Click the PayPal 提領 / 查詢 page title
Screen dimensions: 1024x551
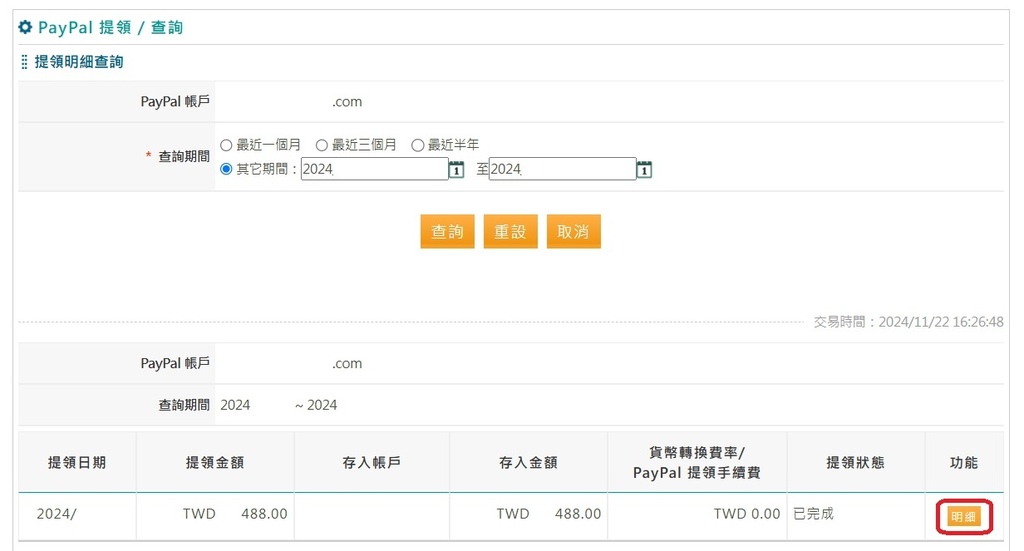(110, 27)
